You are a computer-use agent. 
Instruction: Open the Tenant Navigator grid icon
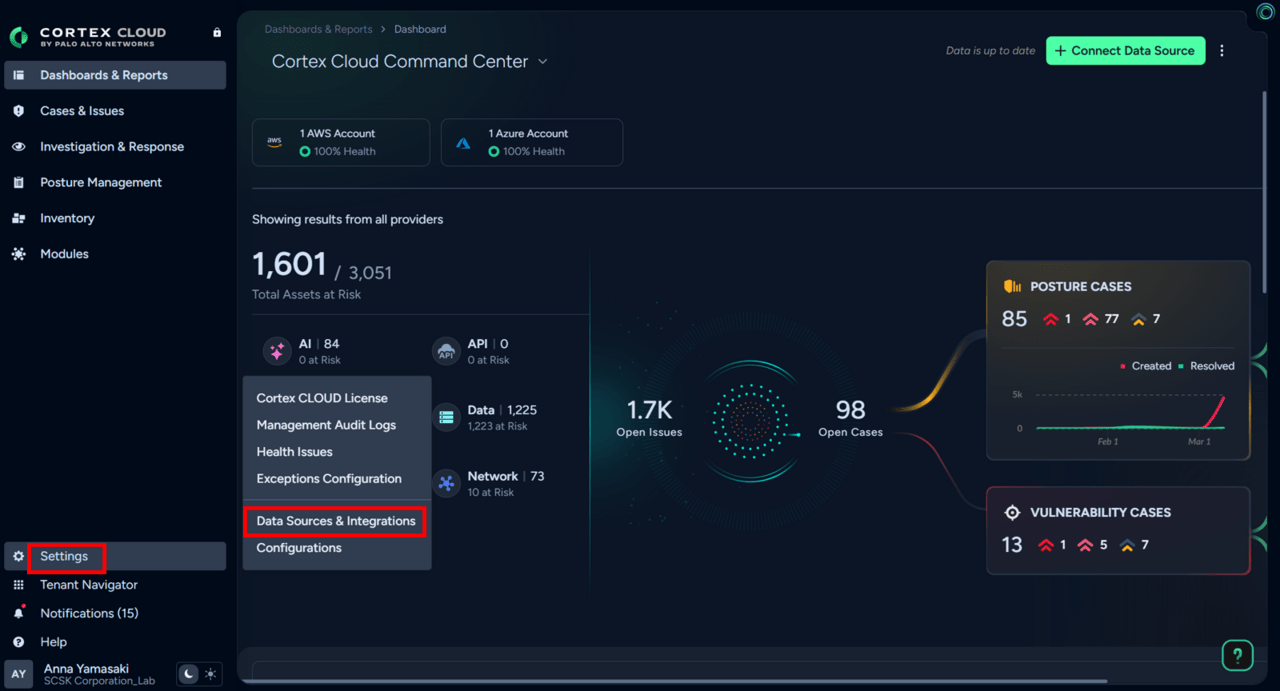pos(18,585)
